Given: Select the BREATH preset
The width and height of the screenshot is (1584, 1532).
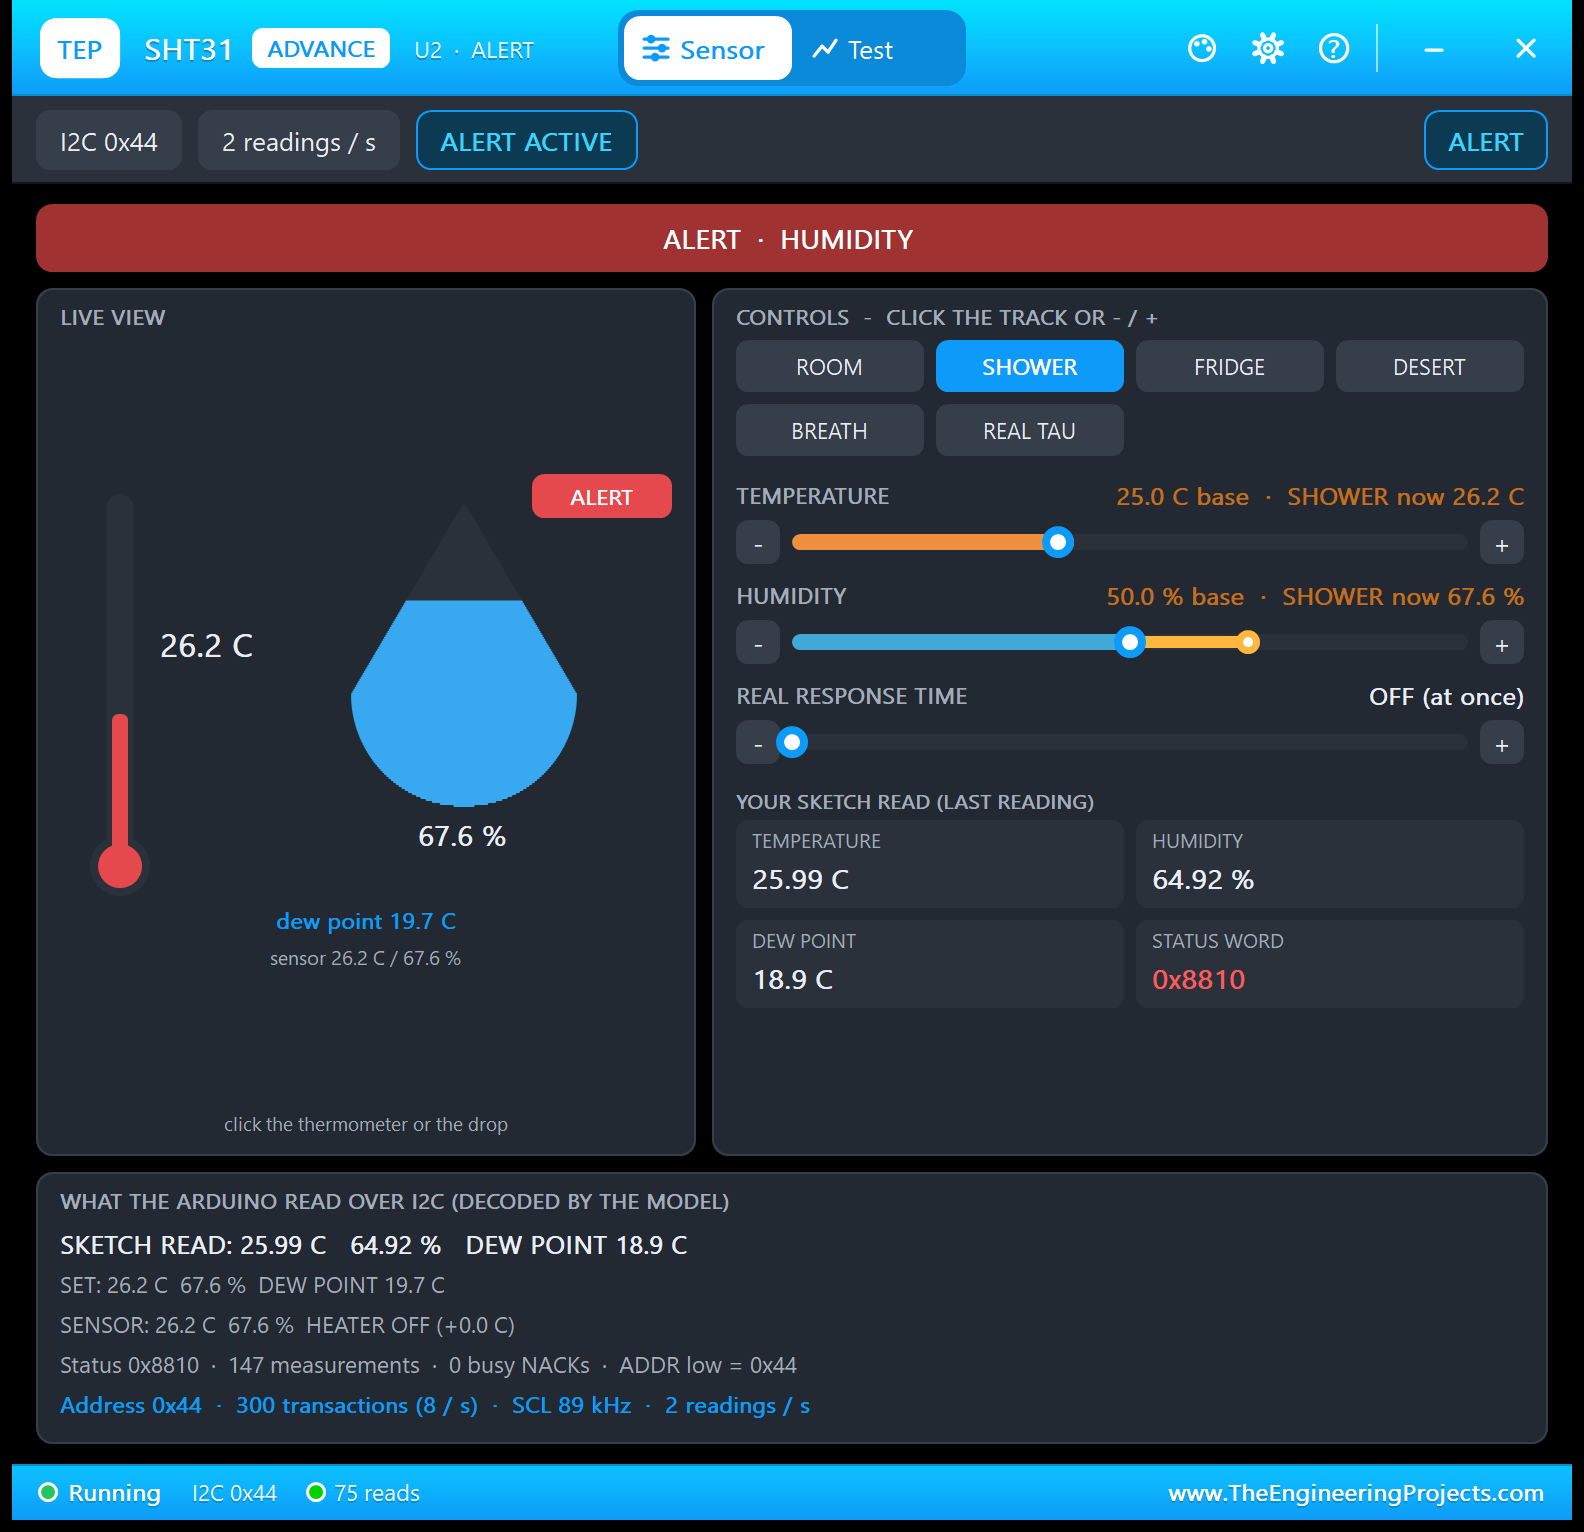Looking at the screenshot, I should (830, 430).
